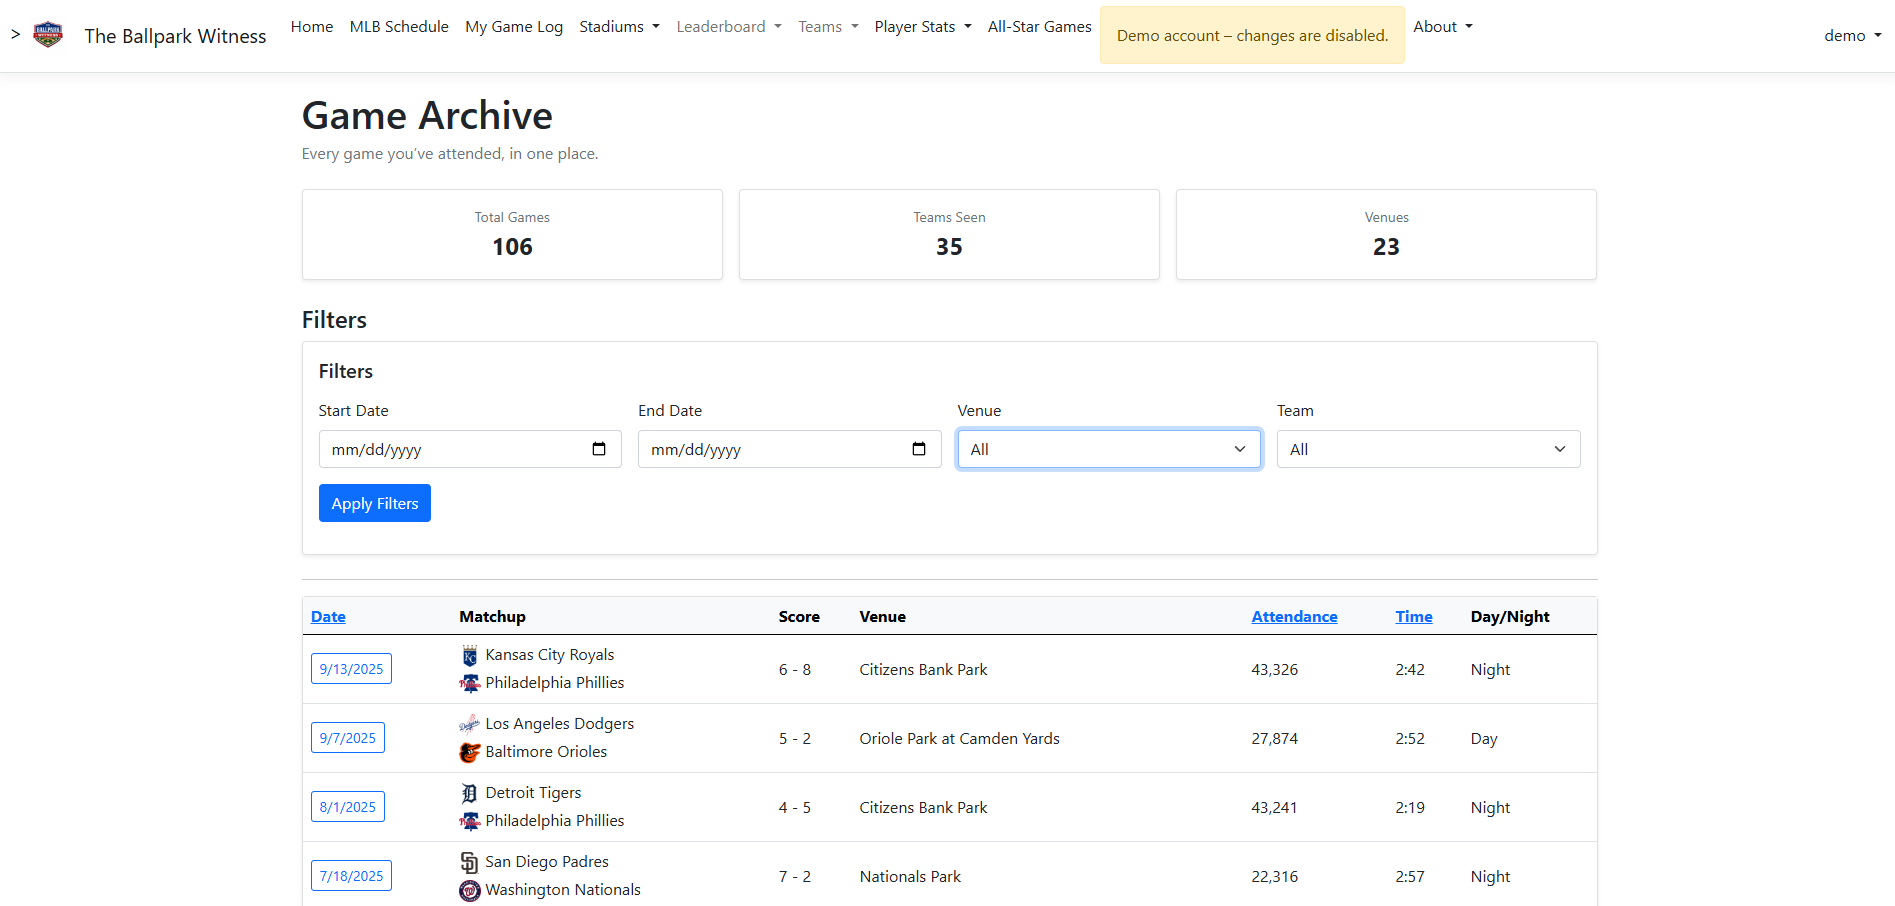Viewport: 1895px width, 906px height.
Task: Click the Los Angeles Dodgers team logo
Action: [470, 724]
